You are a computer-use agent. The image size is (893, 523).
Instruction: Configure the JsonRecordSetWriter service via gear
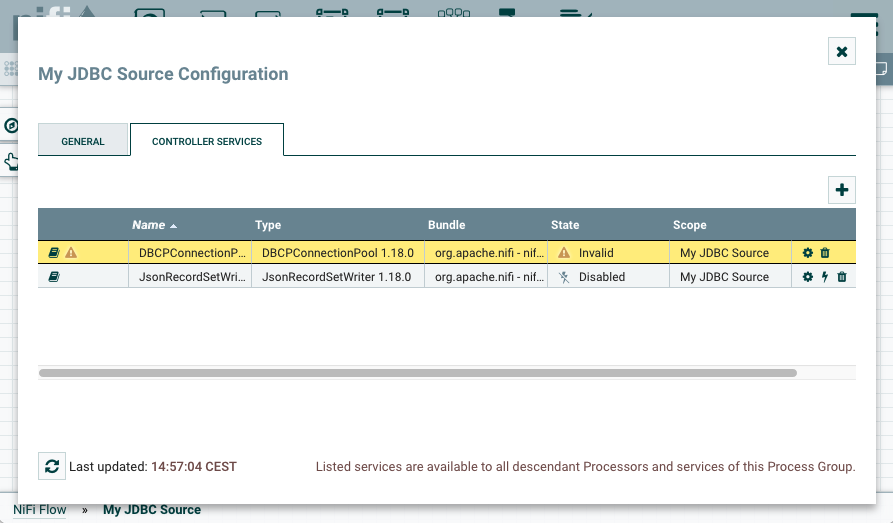[808, 277]
